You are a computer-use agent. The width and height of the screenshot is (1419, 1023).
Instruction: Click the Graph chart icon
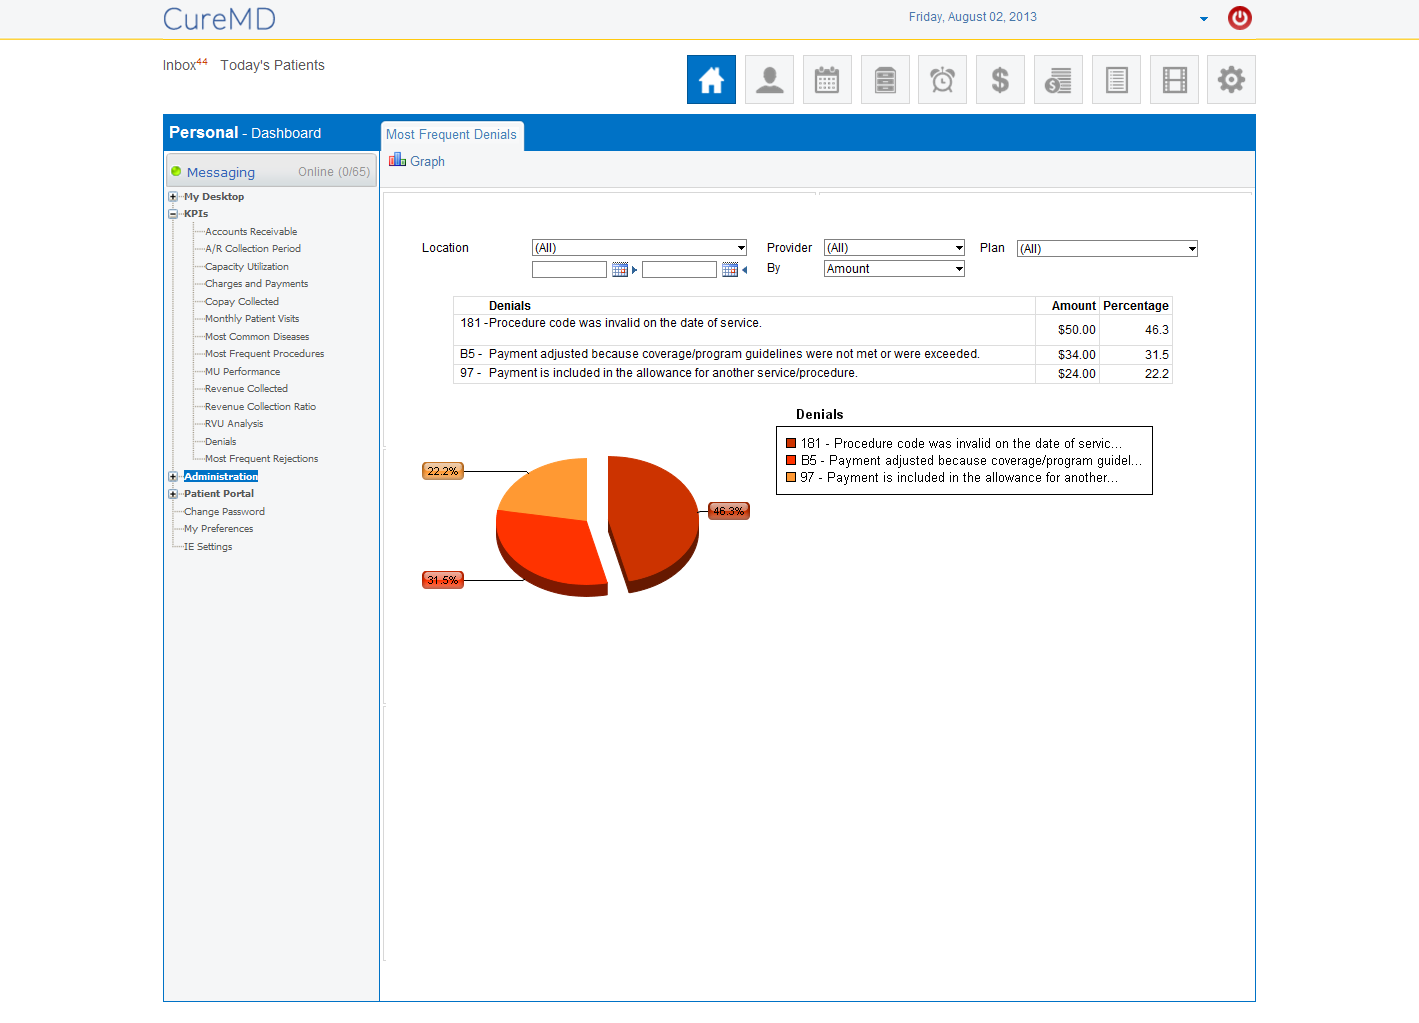(x=397, y=160)
